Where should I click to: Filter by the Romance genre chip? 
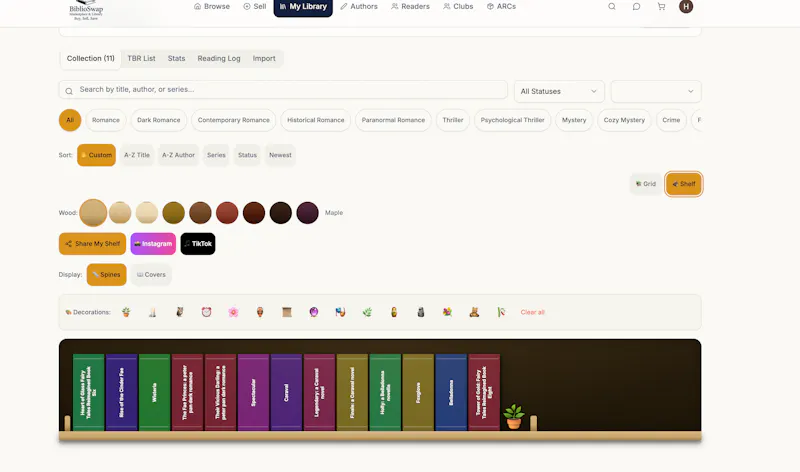pyautogui.click(x=106, y=120)
